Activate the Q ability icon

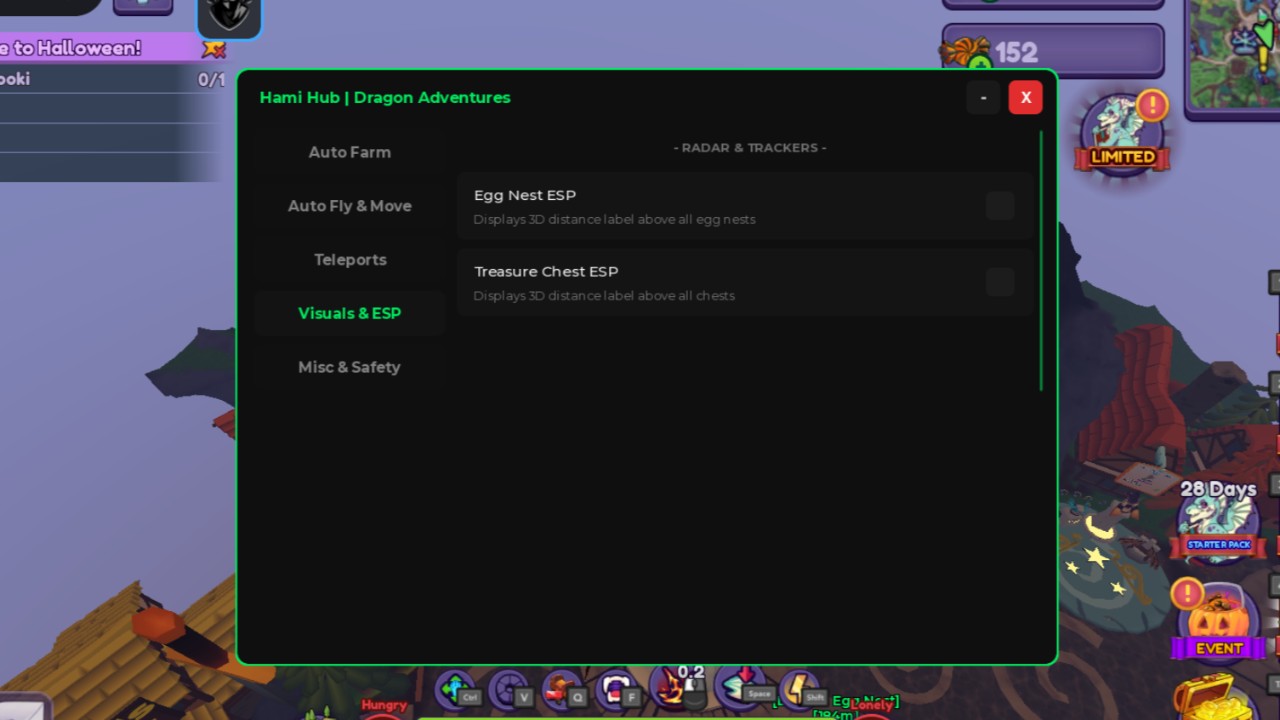click(564, 690)
